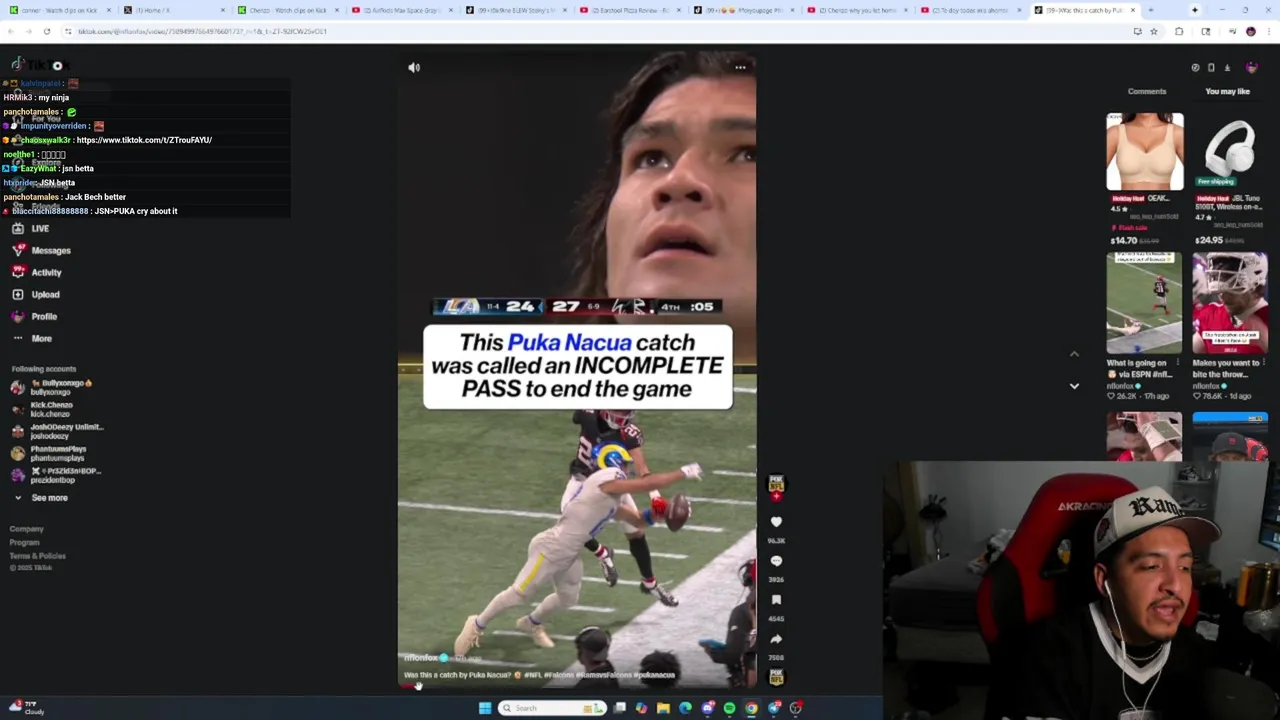Screen dimensions: 1280x720
Task: Open a new browser tab
Action: pos(1150,10)
